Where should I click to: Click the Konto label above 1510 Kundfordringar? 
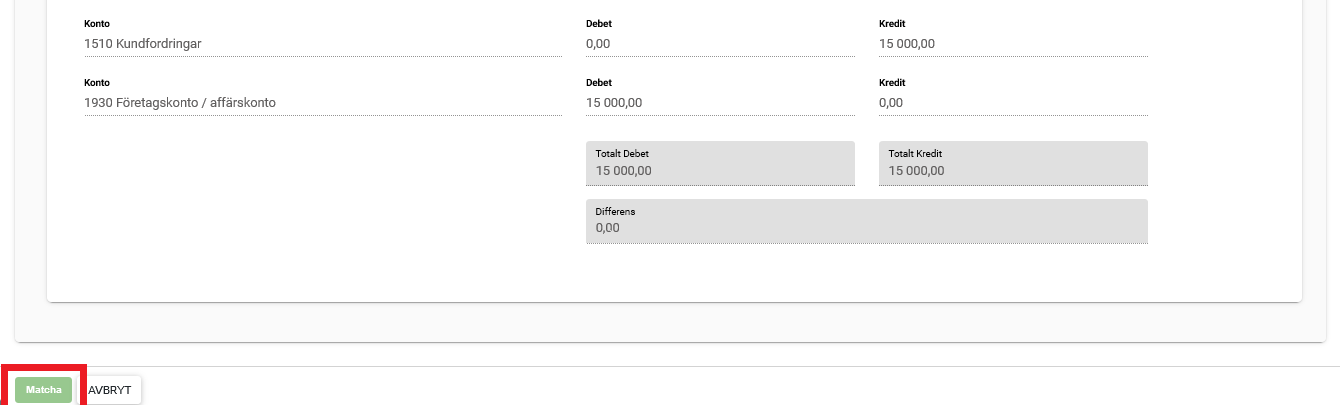[x=97, y=24]
